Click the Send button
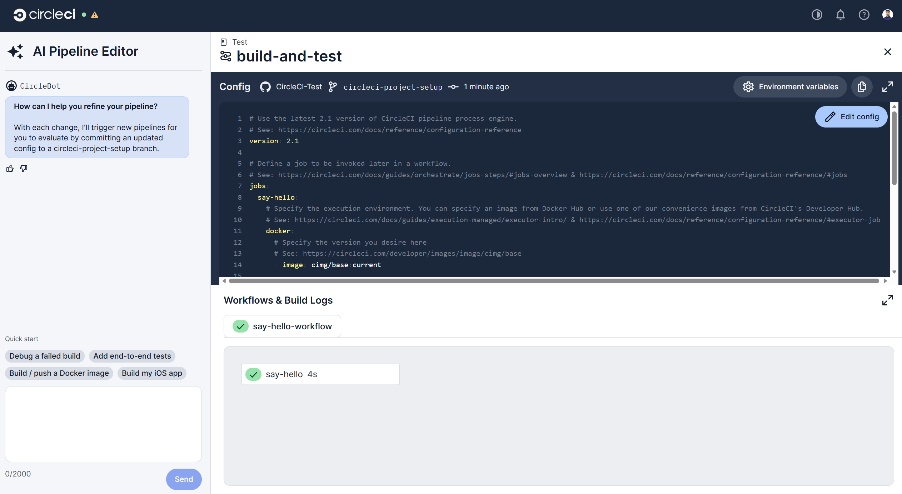 pyautogui.click(x=184, y=479)
